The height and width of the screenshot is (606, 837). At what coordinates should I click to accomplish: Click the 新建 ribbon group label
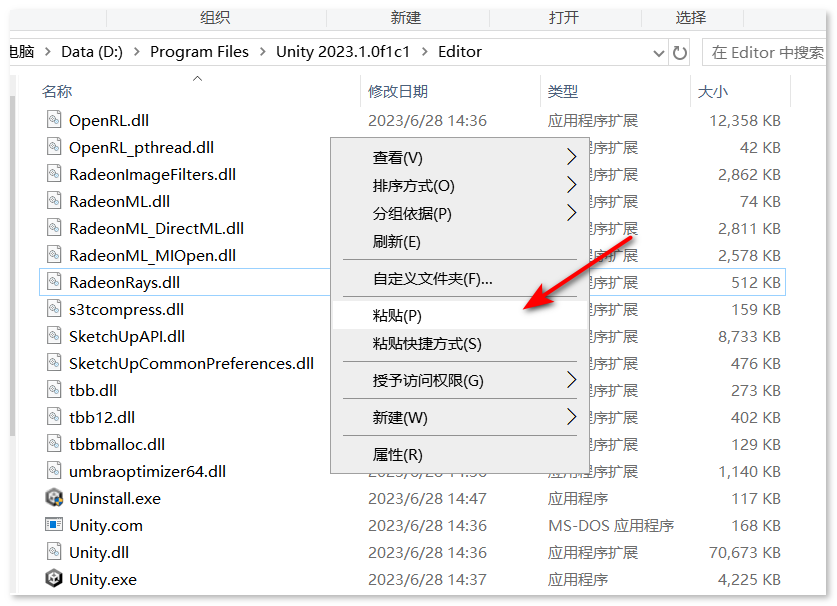point(406,18)
